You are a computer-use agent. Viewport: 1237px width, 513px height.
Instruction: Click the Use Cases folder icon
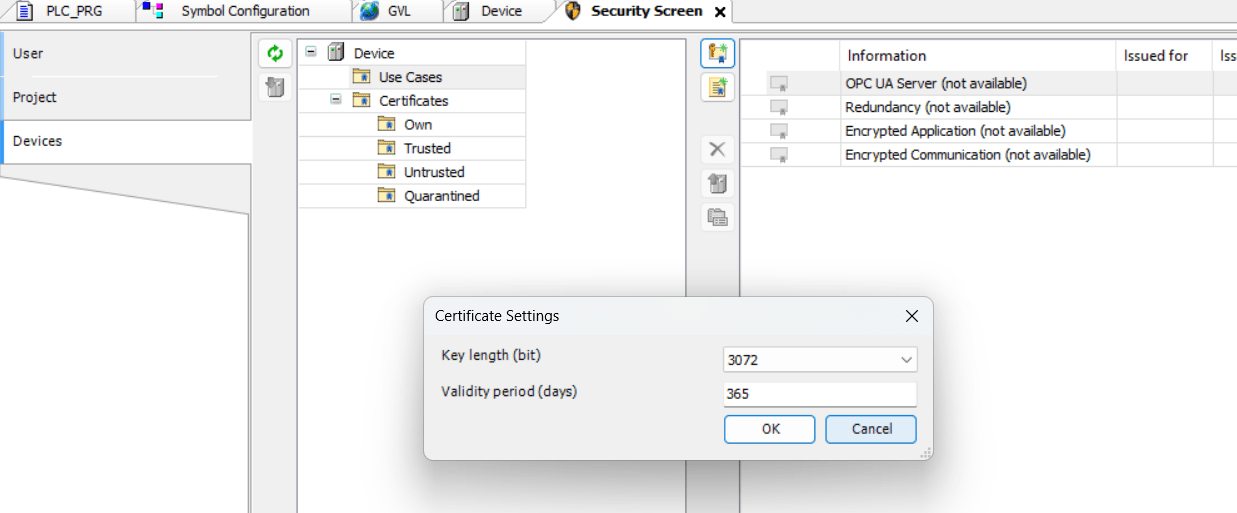pyautogui.click(x=362, y=77)
